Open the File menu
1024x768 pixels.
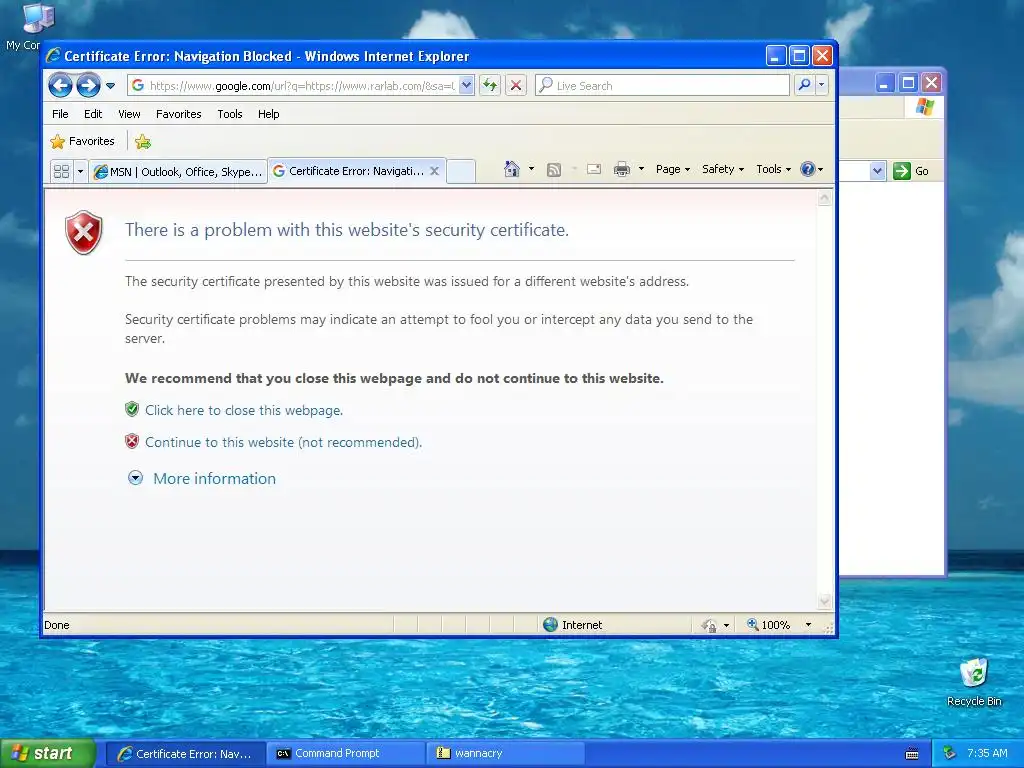pos(60,114)
